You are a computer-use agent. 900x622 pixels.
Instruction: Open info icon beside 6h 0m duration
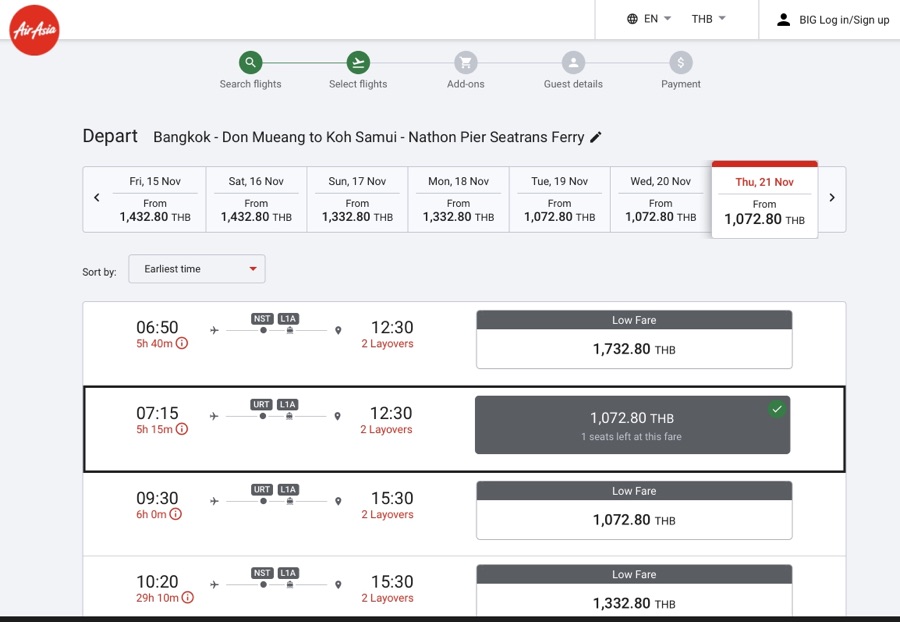(176, 514)
